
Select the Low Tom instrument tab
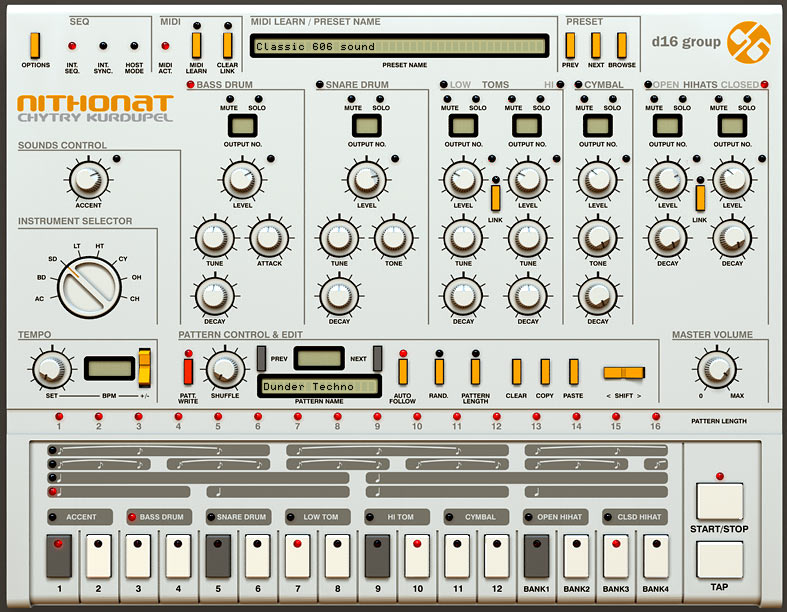coord(318,517)
